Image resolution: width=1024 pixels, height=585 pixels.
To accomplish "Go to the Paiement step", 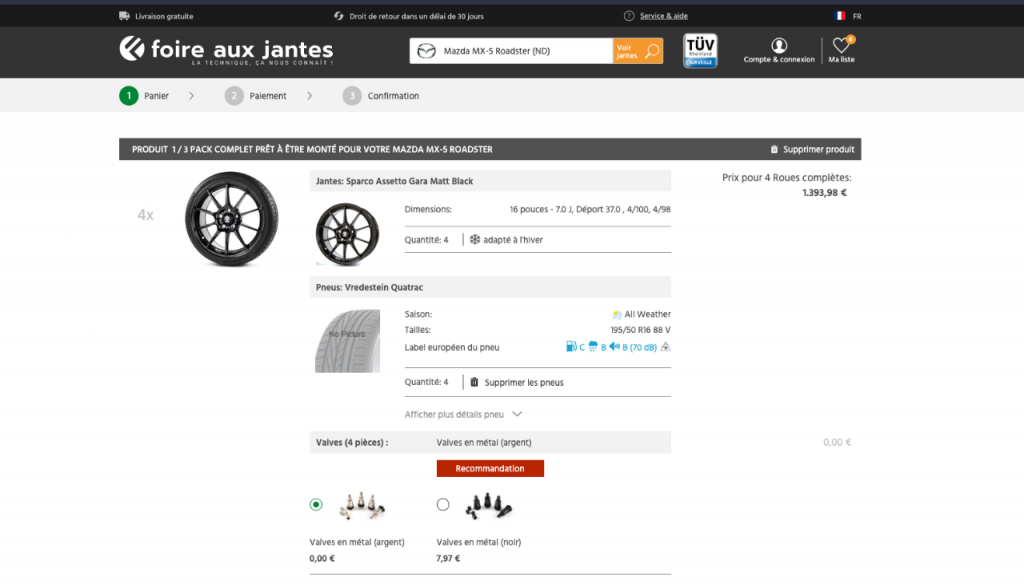I will (x=268, y=96).
